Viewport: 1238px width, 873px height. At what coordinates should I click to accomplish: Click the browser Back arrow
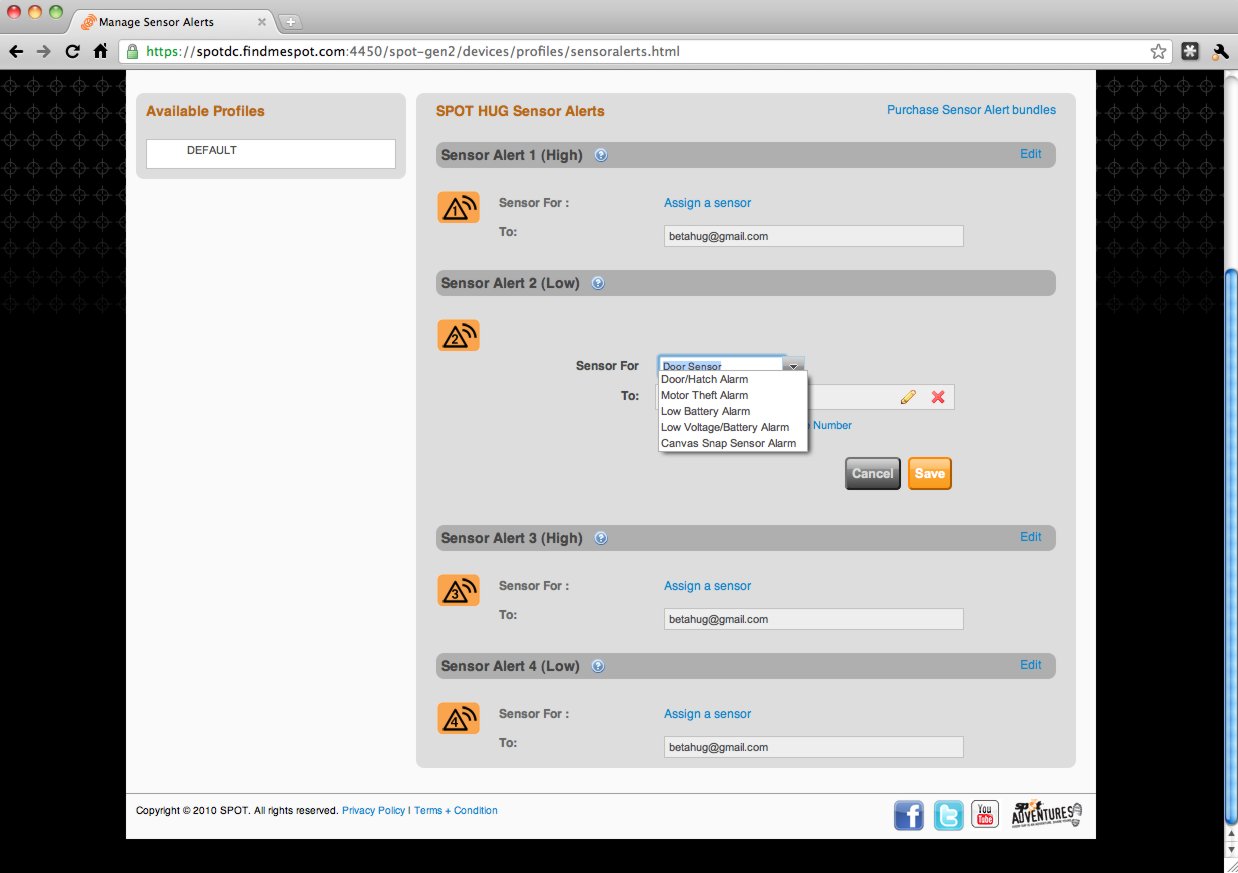click(x=16, y=51)
